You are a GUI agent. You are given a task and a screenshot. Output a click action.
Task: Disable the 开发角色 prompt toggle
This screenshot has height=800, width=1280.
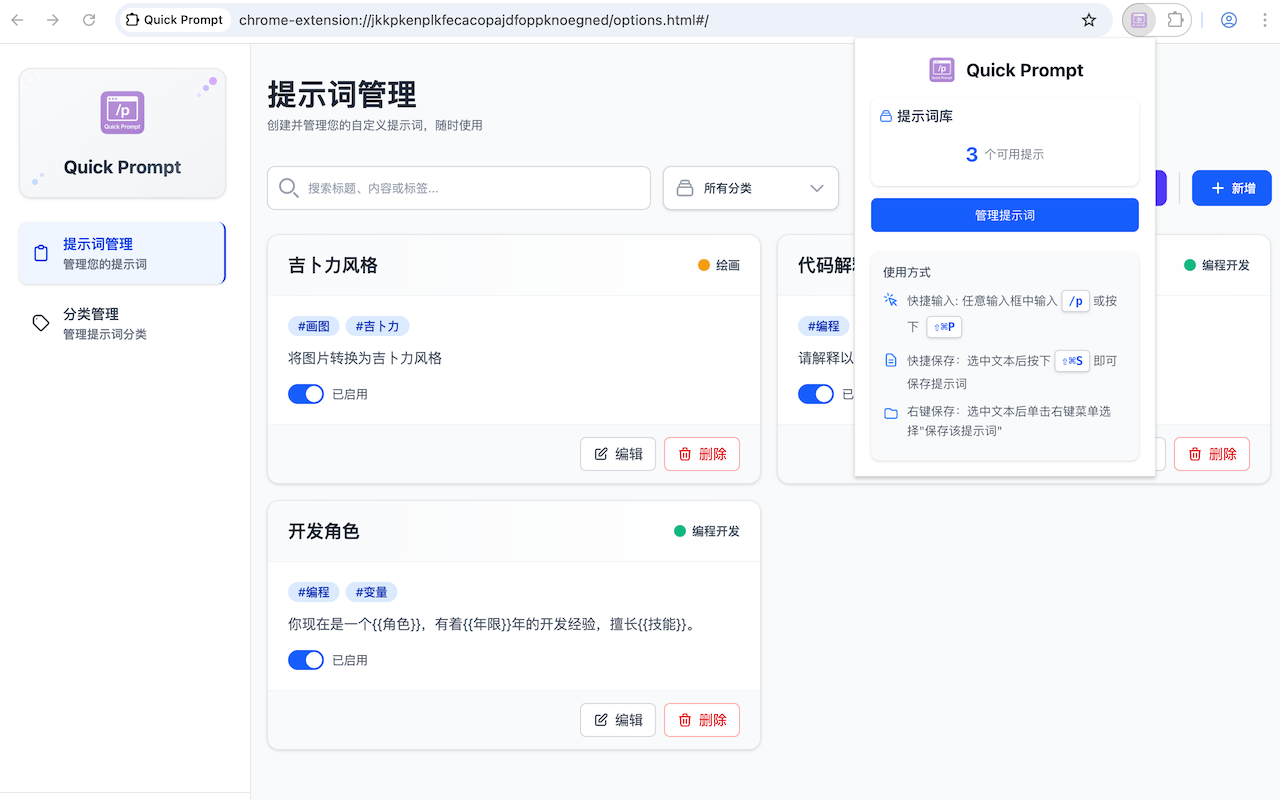pos(306,659)
